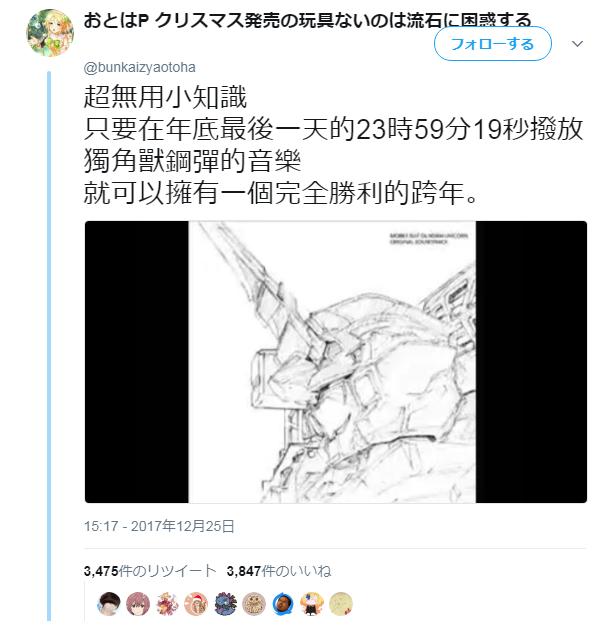This screenshot has width=614, height=621.
Task: Click the Mobile Suit Gundam Unicorn caption text
Action: tap(429, 238)
